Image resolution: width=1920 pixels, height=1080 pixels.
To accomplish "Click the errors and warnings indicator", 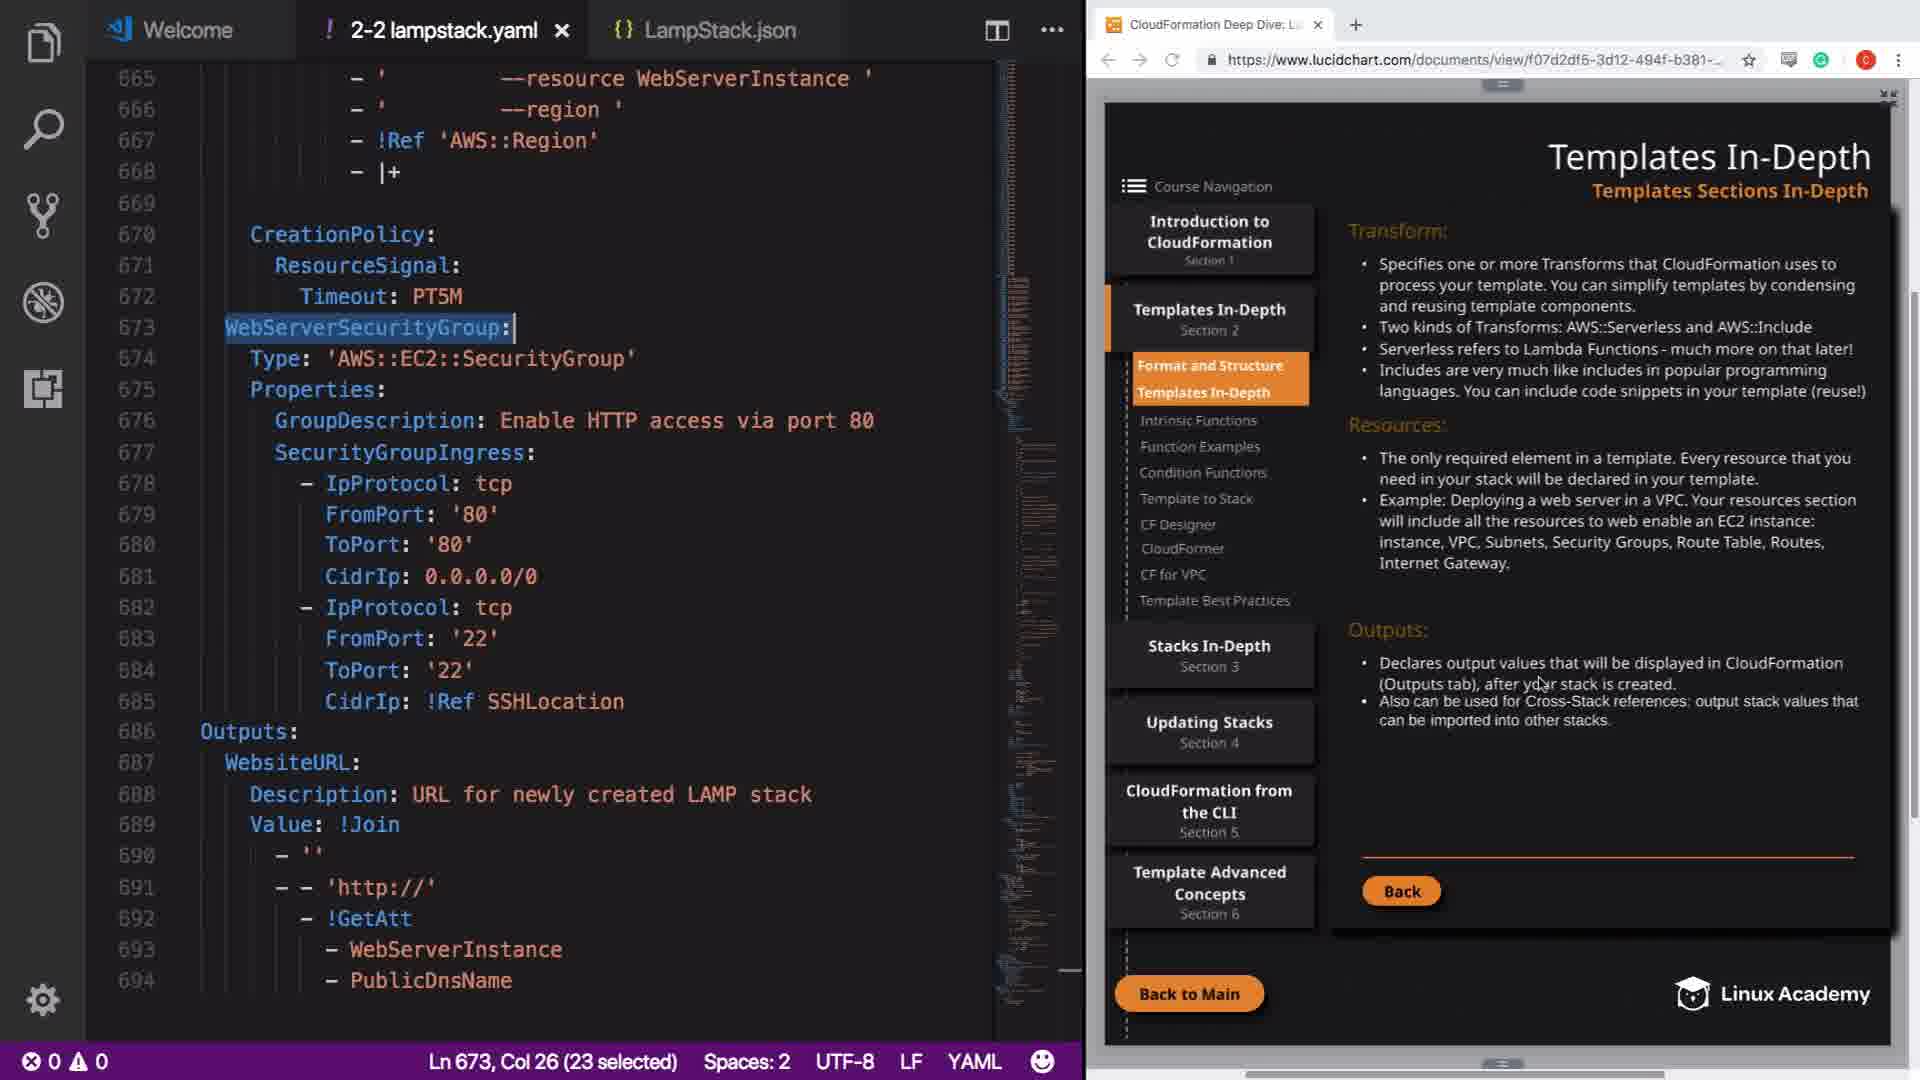I will (65, 1061).
